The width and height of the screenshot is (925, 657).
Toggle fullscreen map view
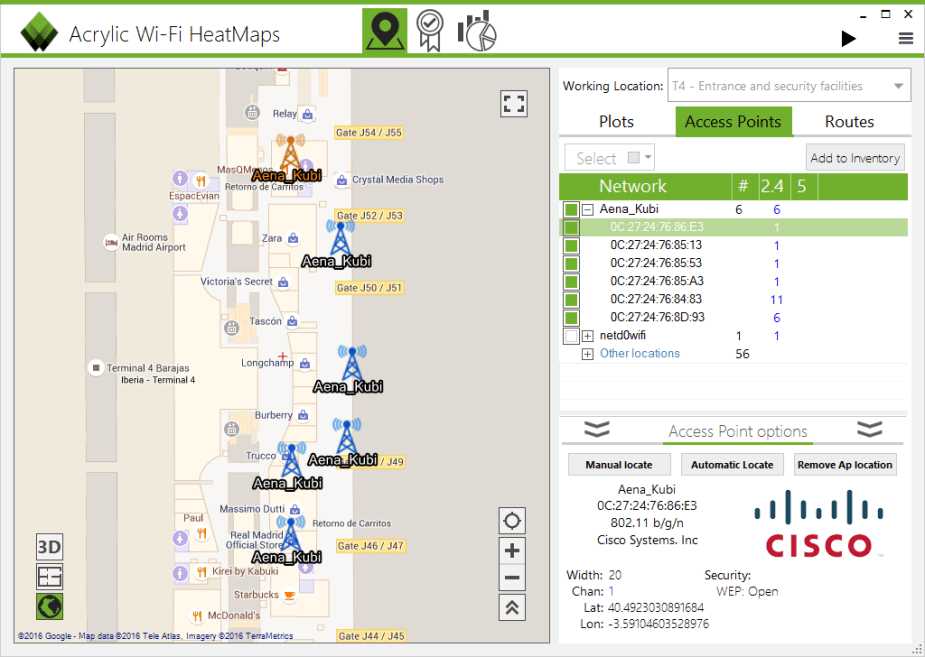pos(513,104)
